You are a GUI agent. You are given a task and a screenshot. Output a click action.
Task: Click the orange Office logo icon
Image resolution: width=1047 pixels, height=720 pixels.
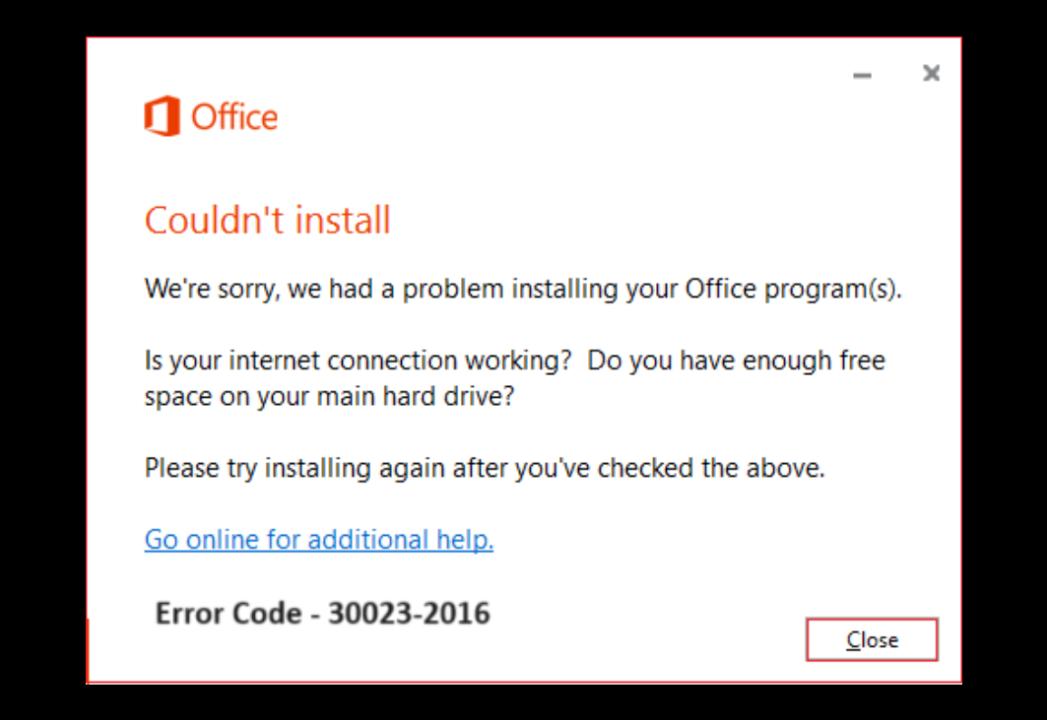click(161, 116)
